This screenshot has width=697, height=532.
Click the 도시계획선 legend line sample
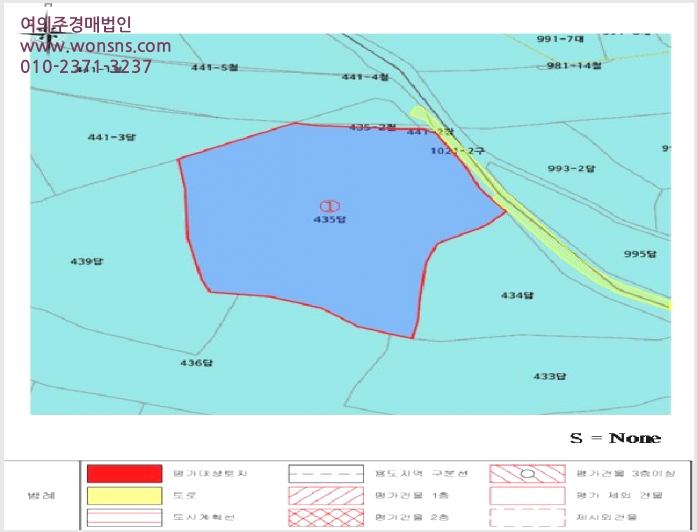coord(124,517)
